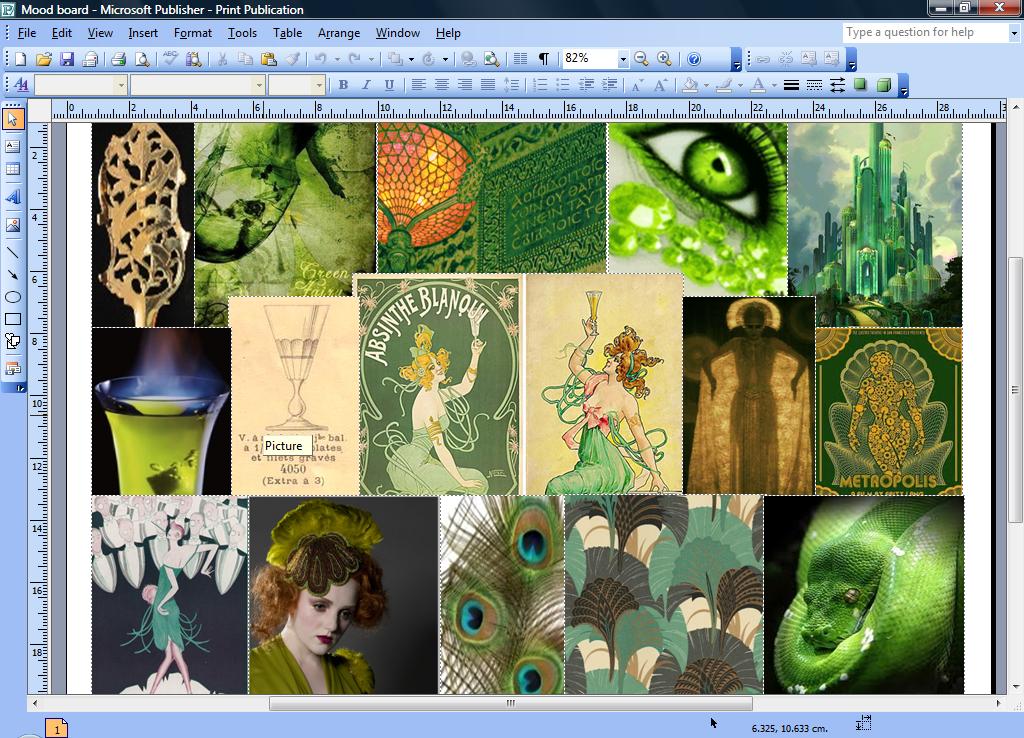Open the File menu
Screen dimensions: 1024x738
coord(26,33)
